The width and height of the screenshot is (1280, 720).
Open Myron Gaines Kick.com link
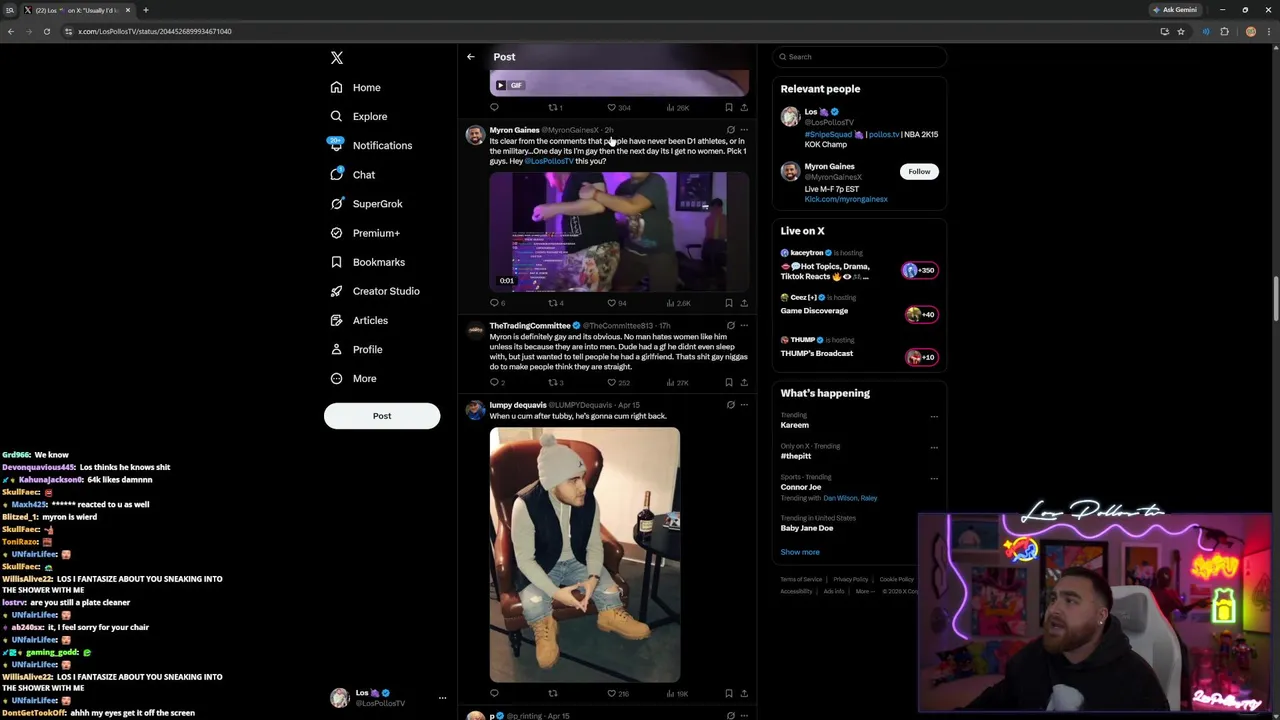[846, 199]
